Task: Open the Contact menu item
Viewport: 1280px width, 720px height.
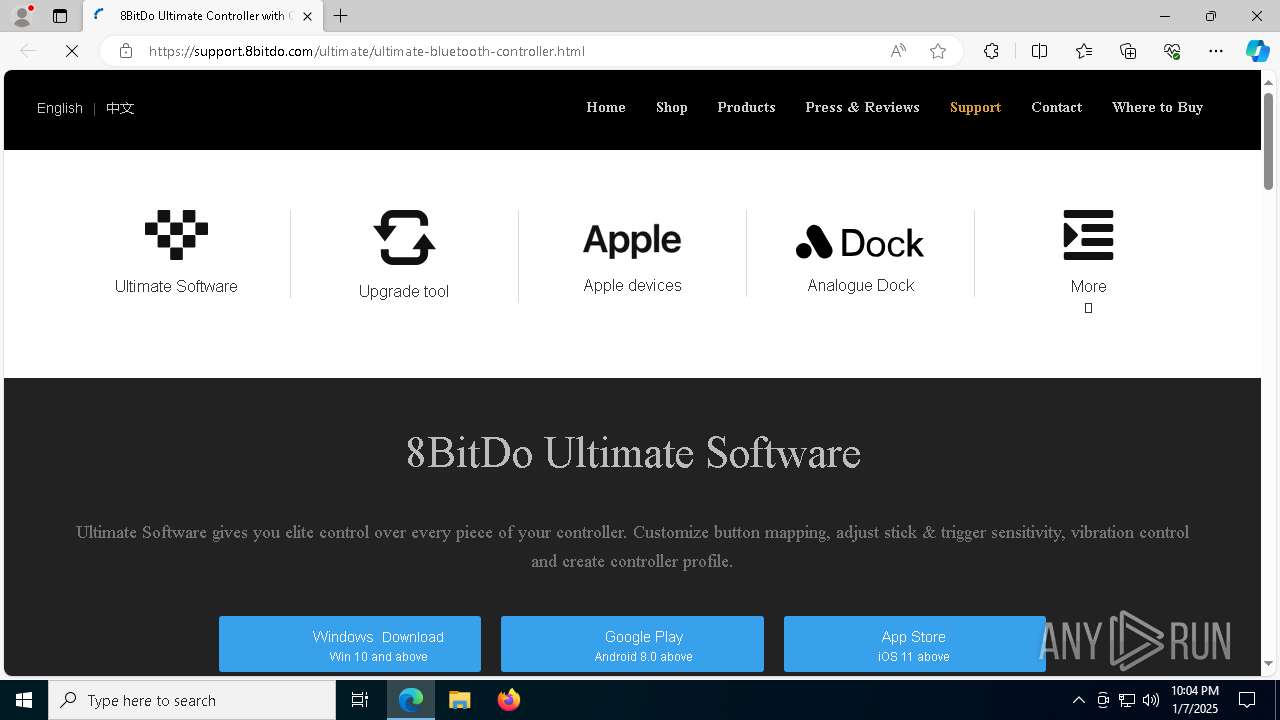Action: click(x=1056, y=107)
